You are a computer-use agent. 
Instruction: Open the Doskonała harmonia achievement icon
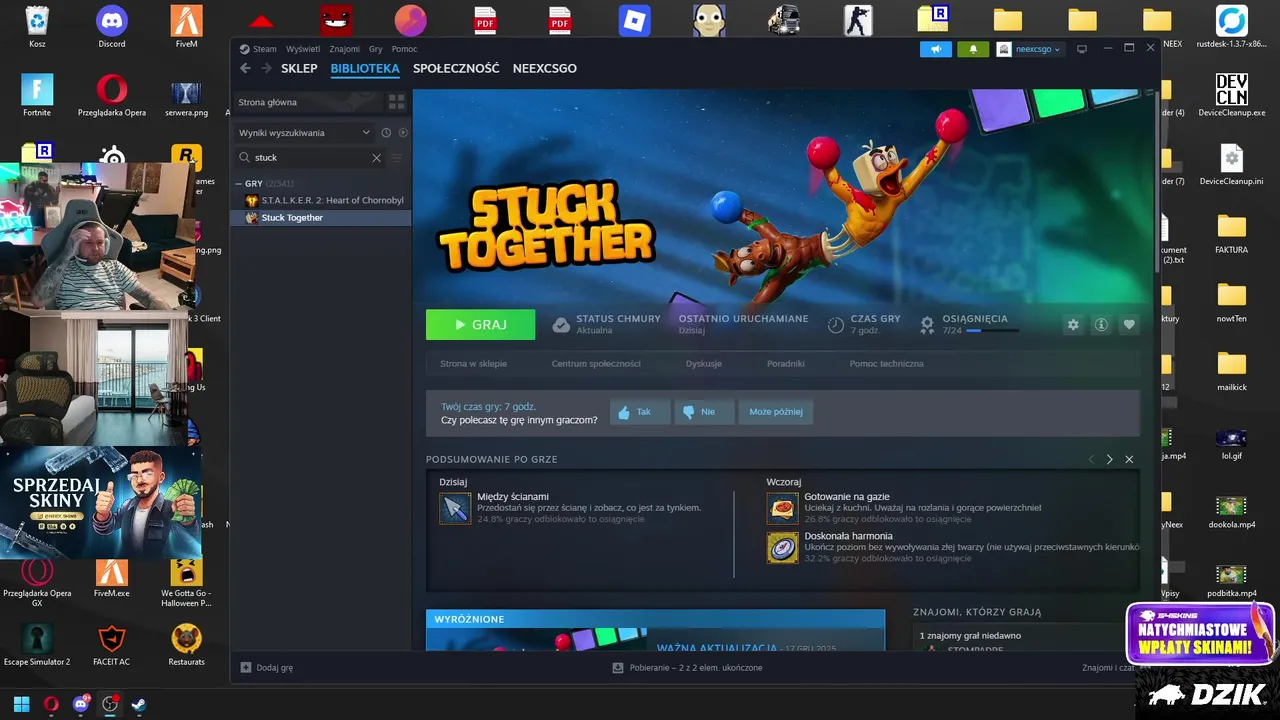tap(783, 547)
